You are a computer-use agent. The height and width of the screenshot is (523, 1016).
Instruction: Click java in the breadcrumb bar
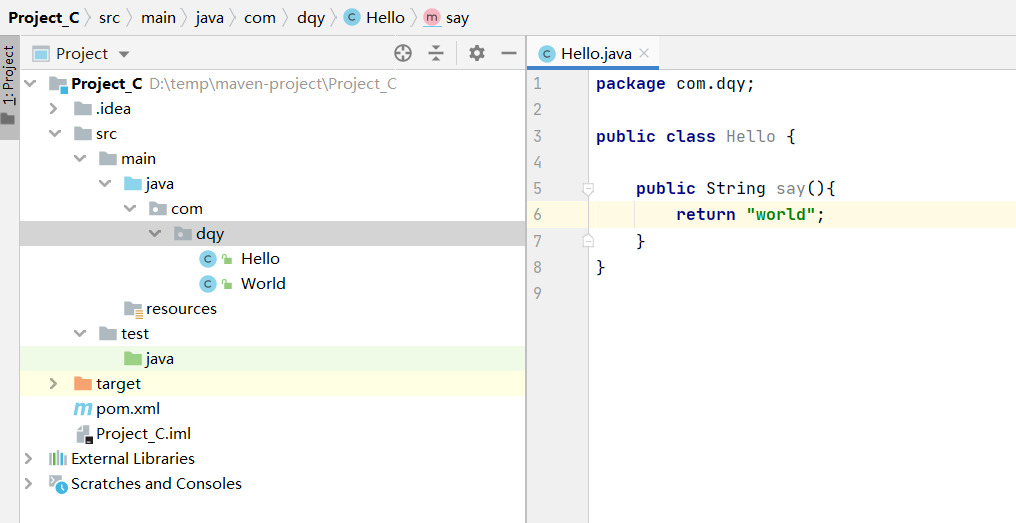(209, 18)
